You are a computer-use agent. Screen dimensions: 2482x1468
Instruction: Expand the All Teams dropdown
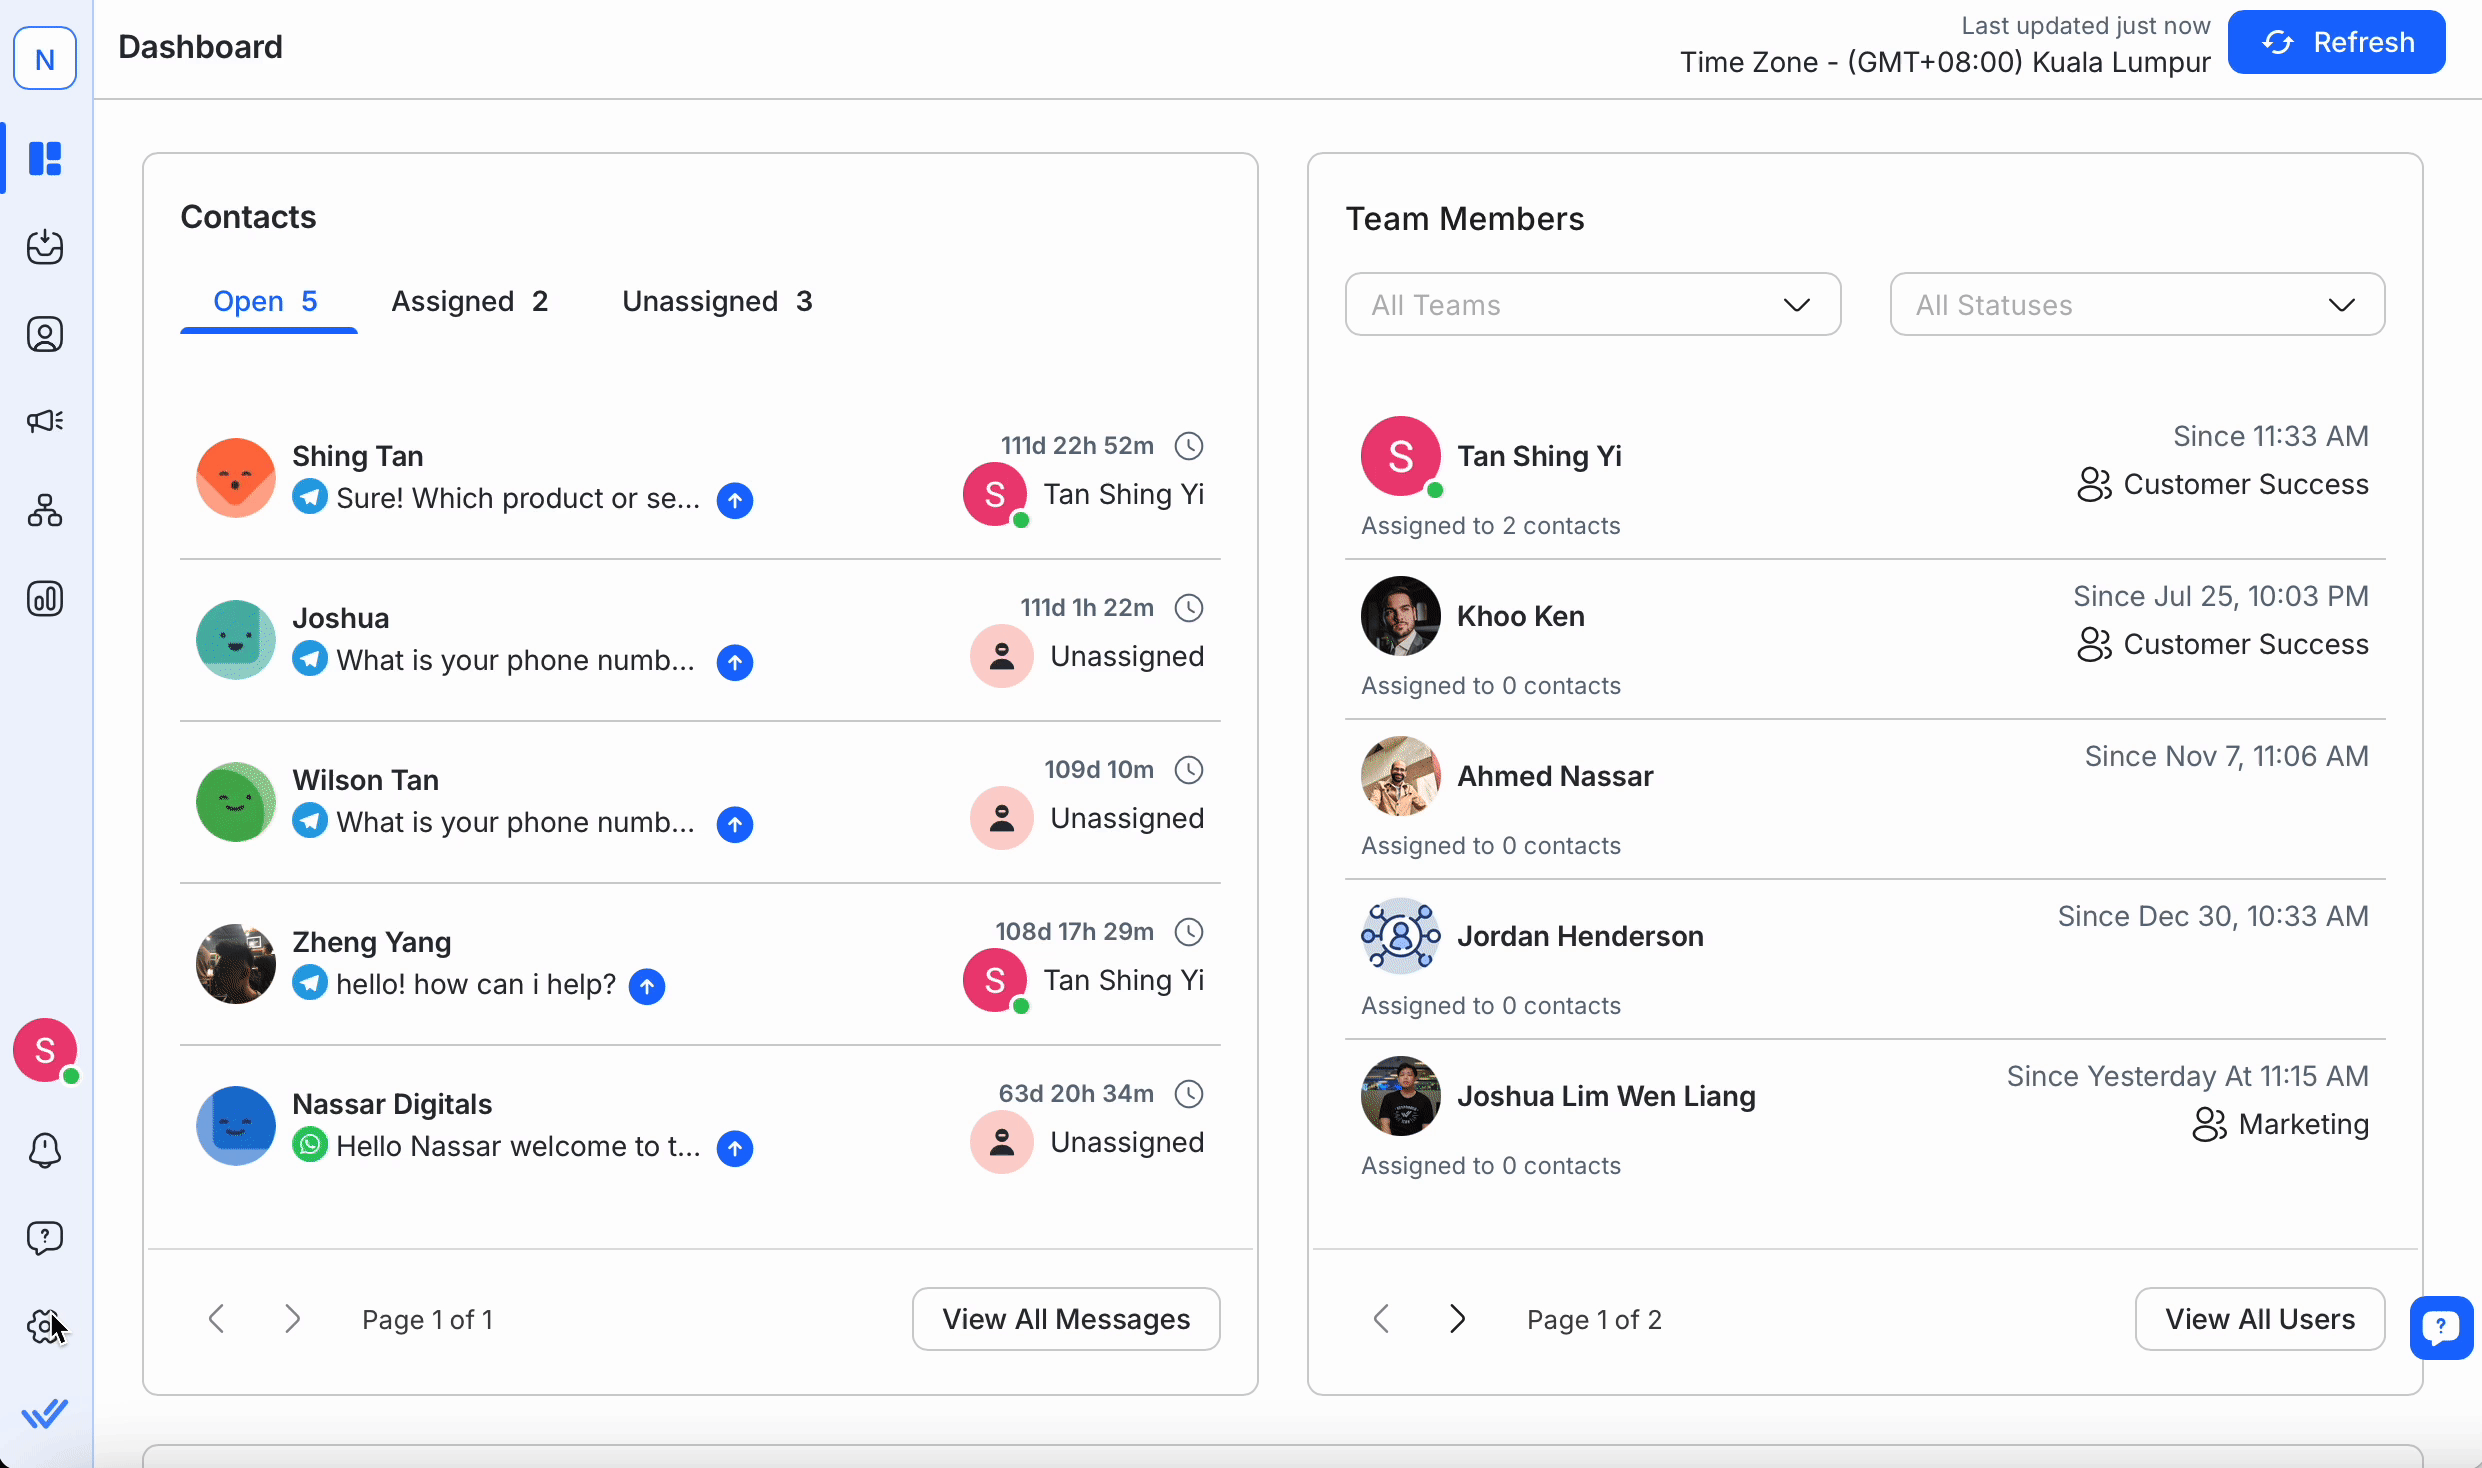tap(1592, 304)
